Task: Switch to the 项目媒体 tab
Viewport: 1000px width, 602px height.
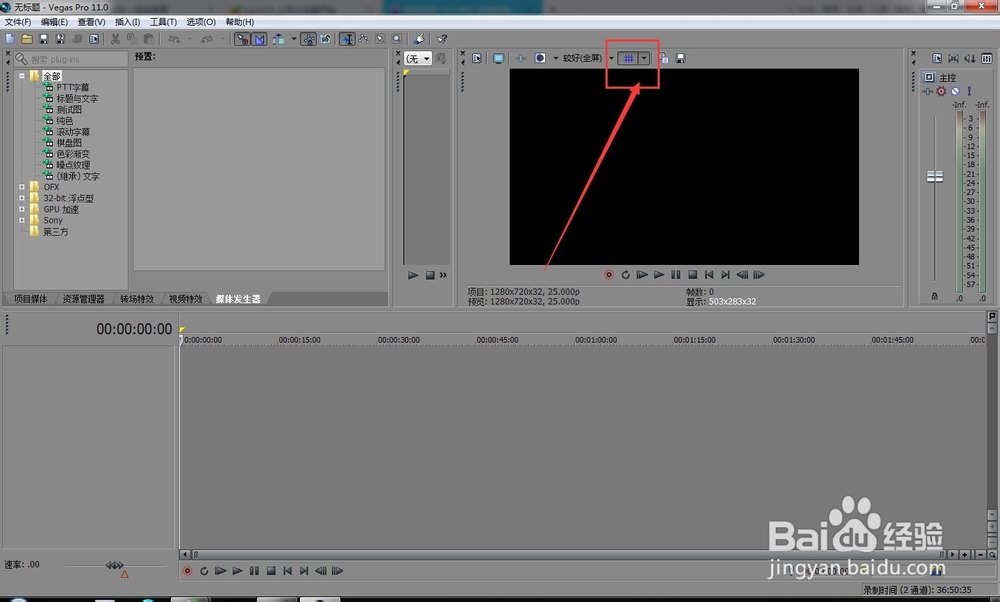Action: pyautogui.click(x=31, y=299)
